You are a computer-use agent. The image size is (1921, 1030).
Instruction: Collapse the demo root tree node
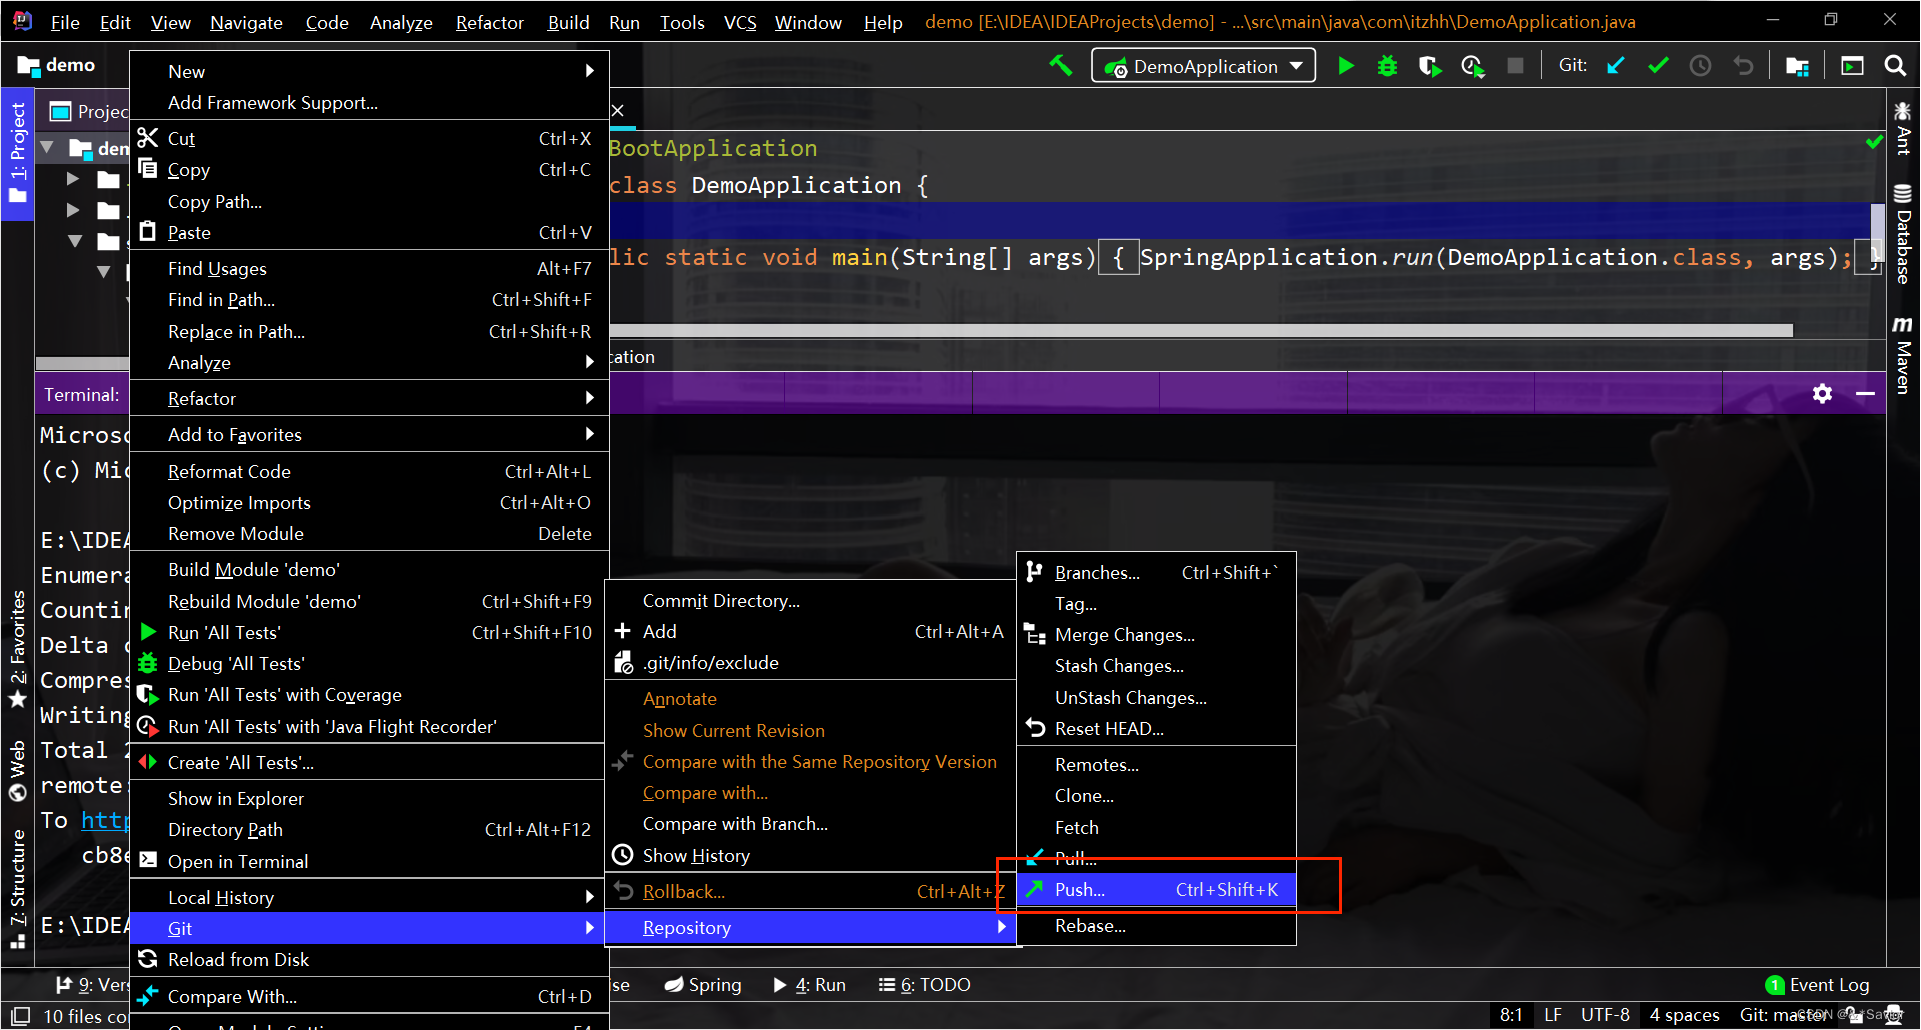click(47, 148)
